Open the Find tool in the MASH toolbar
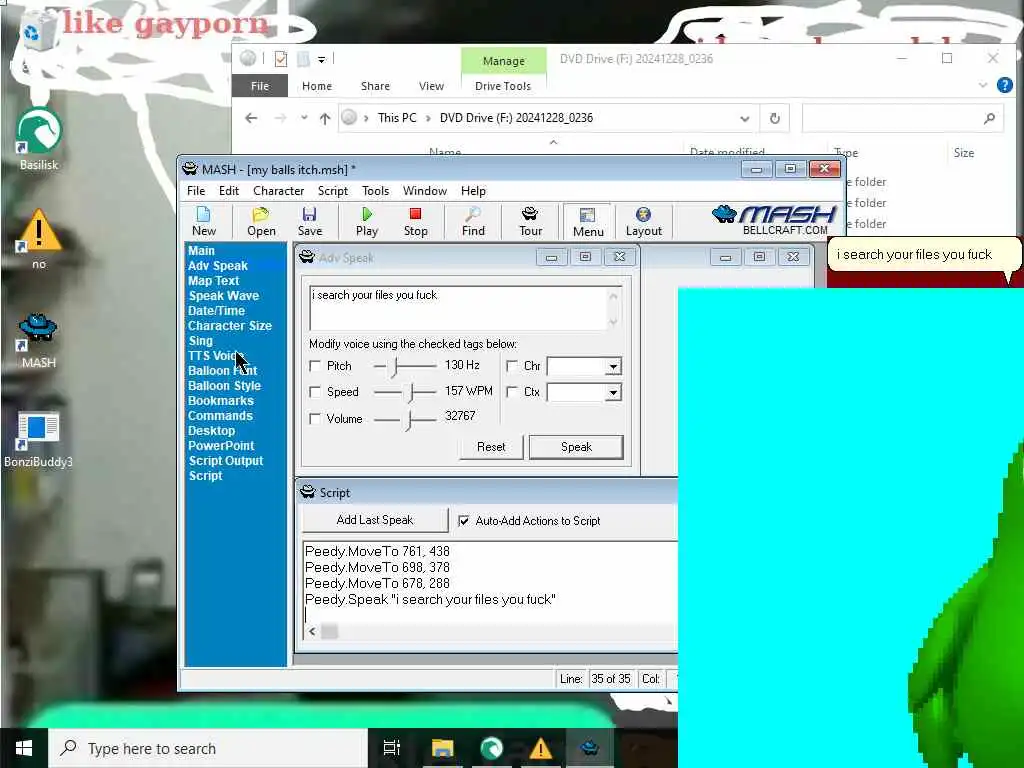The width and height of the screenshot is (1024, 768). click(x=473, y=221)
